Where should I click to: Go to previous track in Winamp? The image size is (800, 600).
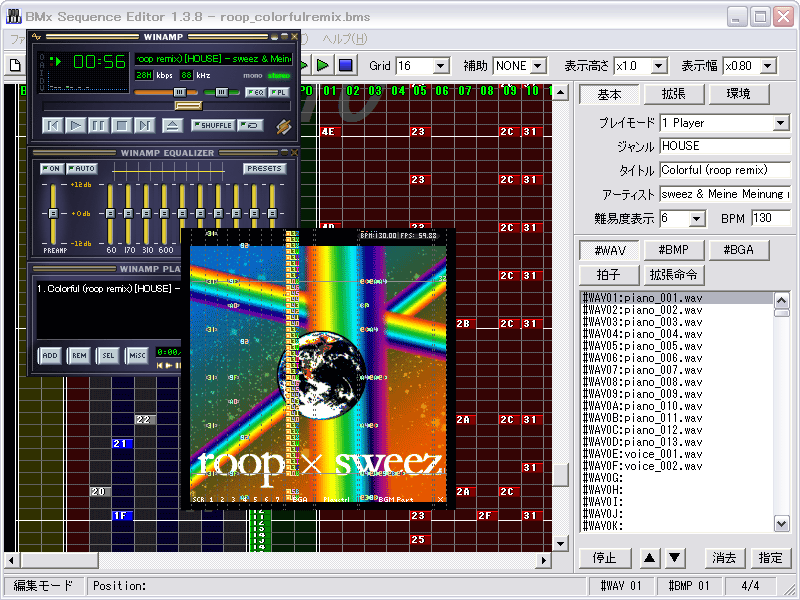[x=53, y=125]
